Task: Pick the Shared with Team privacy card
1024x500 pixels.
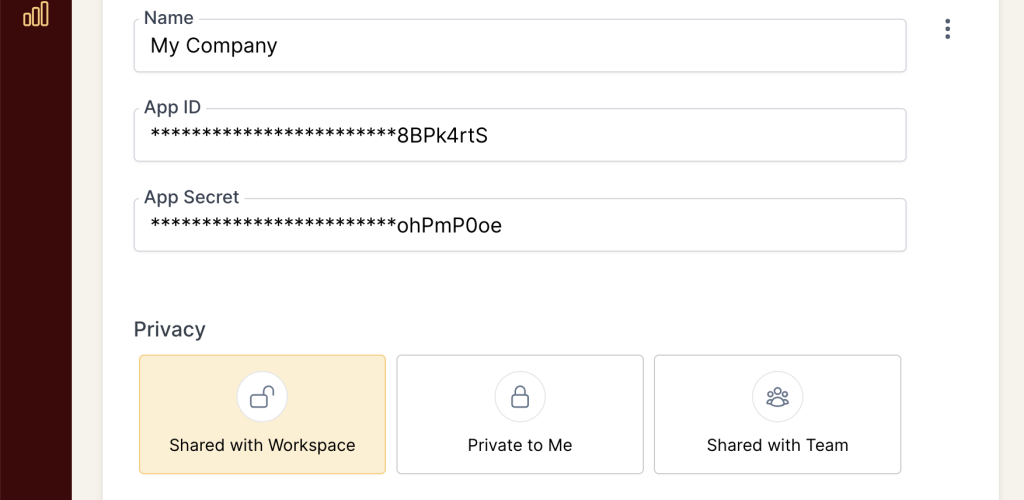Action: point(777,414)
